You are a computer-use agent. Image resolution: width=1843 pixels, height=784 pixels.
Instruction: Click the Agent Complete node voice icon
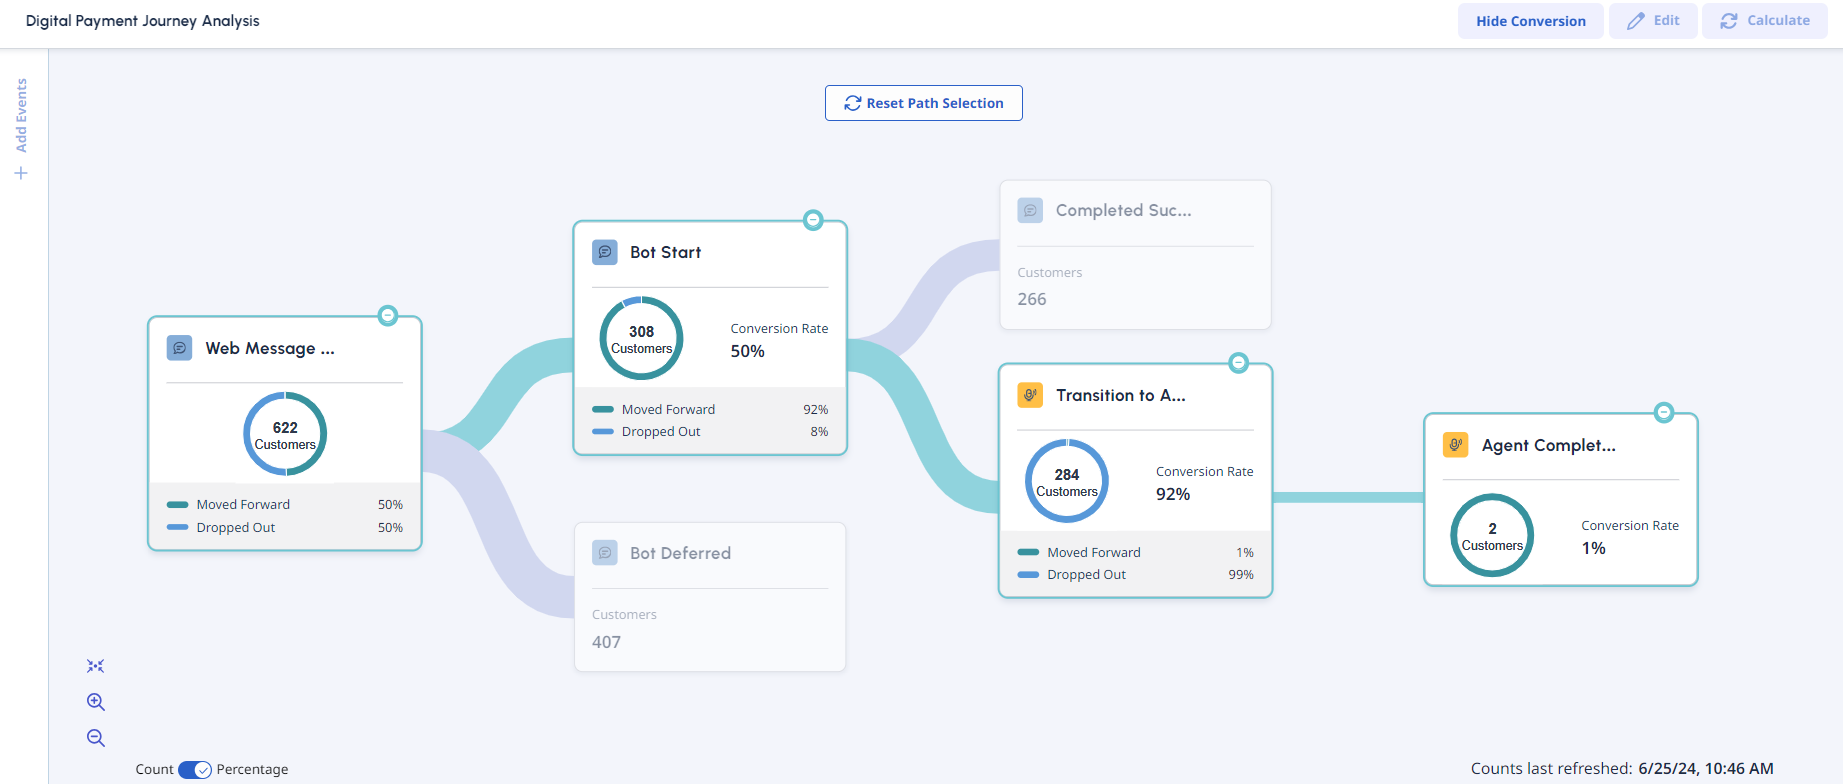click(1456, 445)
